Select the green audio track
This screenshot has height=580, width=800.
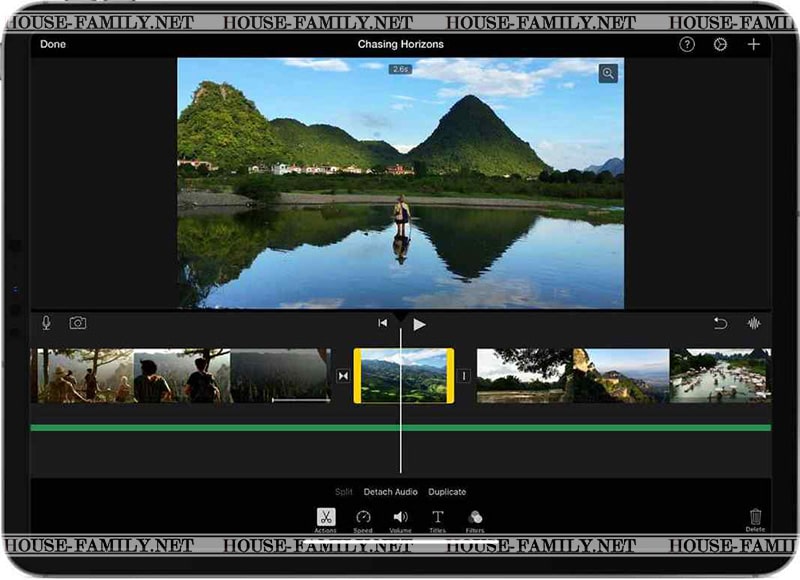[x=401, y=427]
